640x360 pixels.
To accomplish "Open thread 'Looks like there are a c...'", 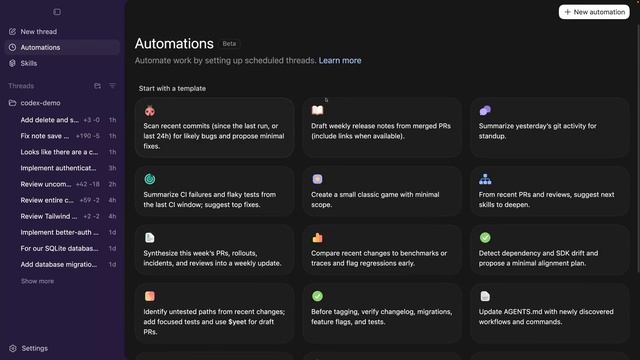I will (x=62, y=152).
